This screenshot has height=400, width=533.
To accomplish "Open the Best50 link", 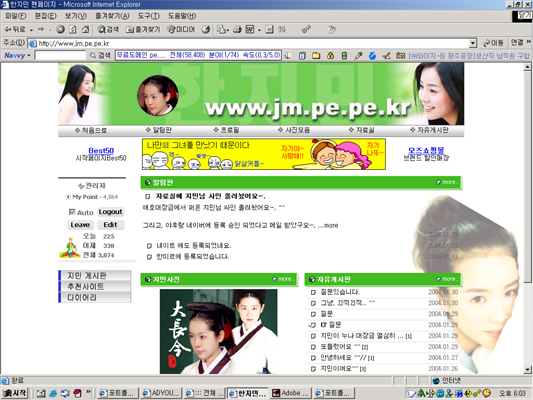I will click(101, 151).
